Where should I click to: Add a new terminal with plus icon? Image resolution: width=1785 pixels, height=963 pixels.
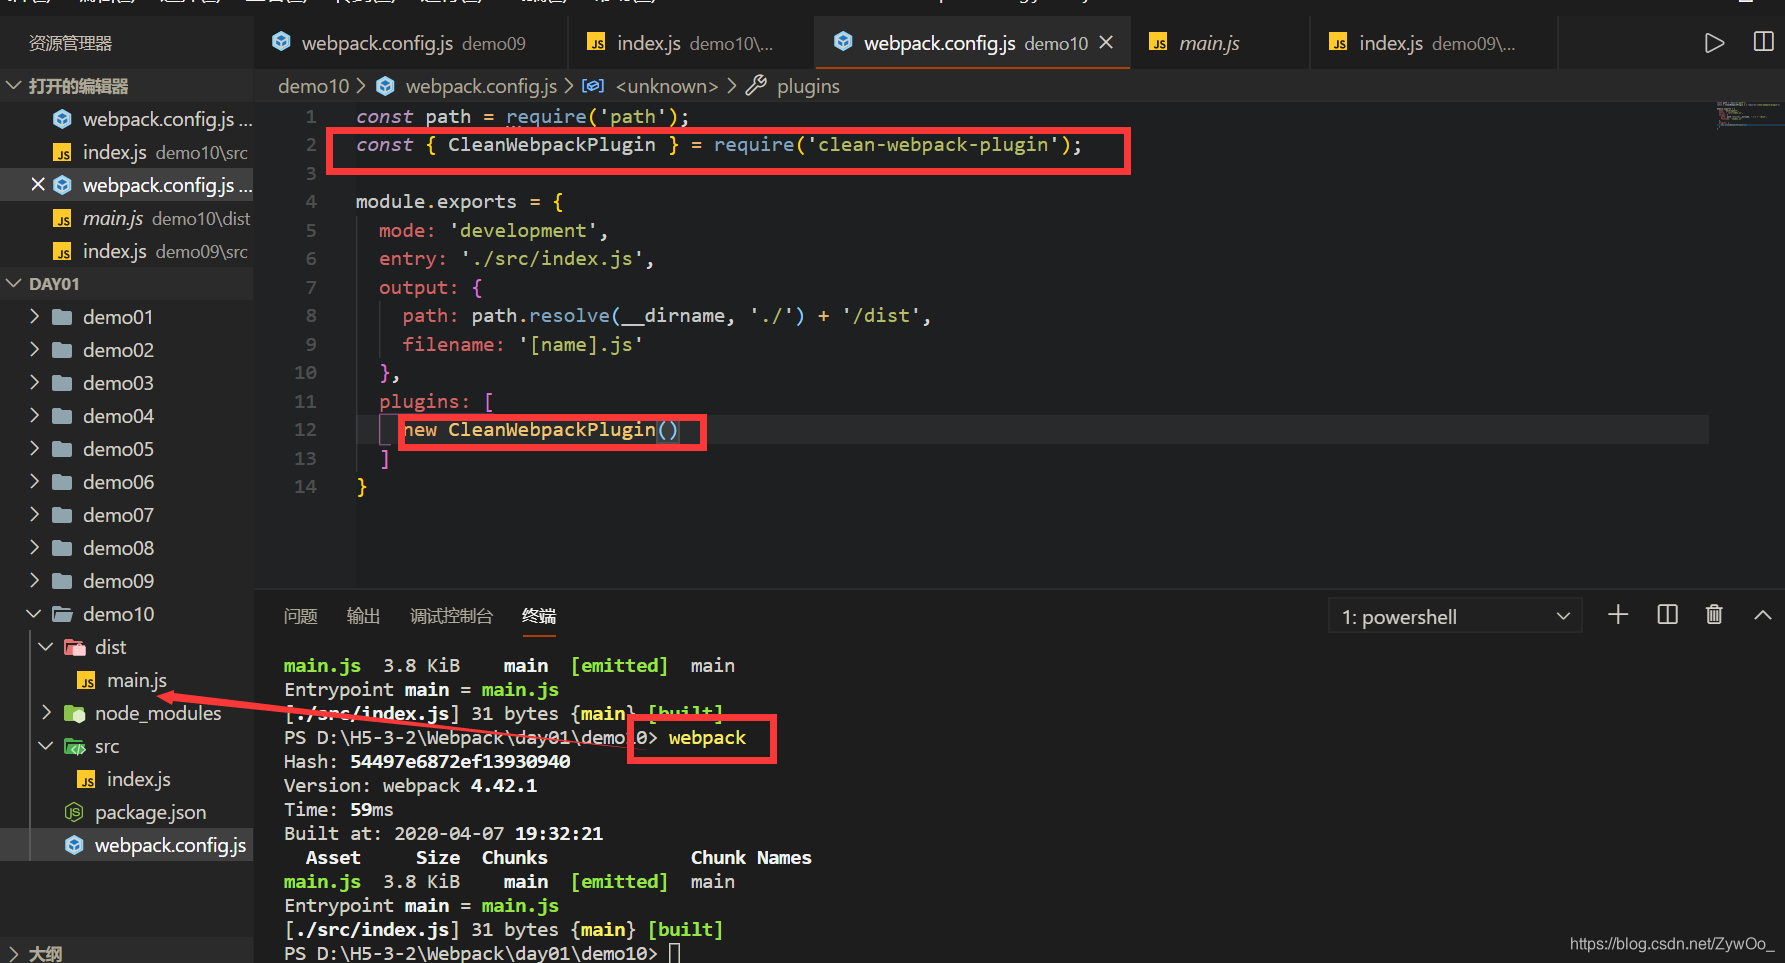click(1618, 615)
